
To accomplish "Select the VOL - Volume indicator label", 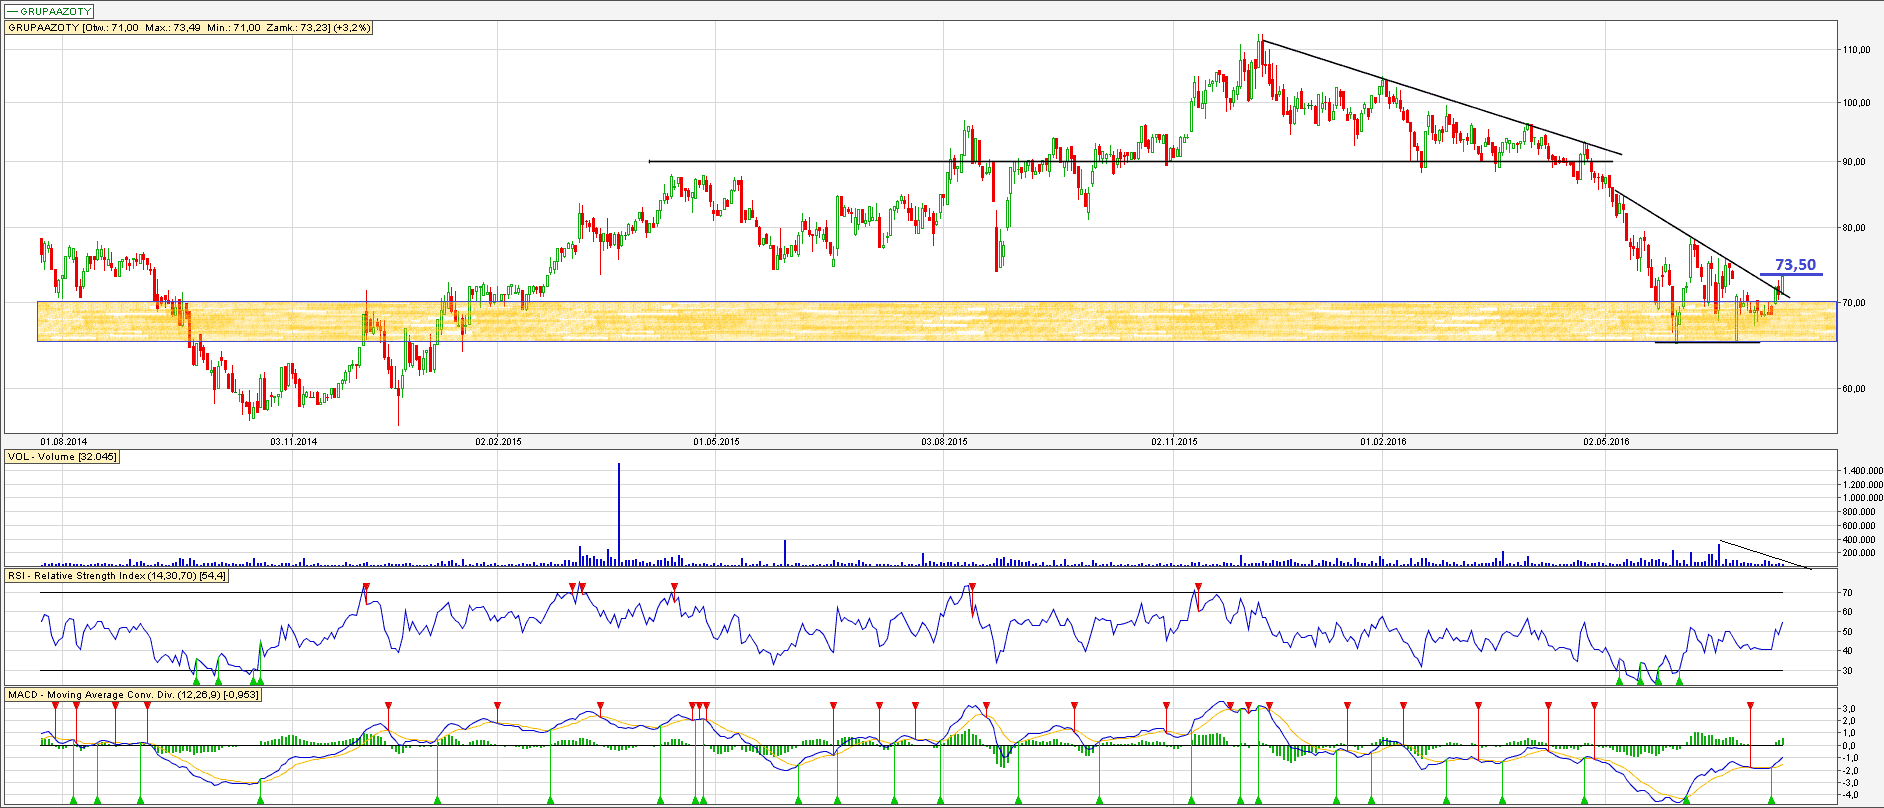I will pyautogui.click(x=62, y=457).
